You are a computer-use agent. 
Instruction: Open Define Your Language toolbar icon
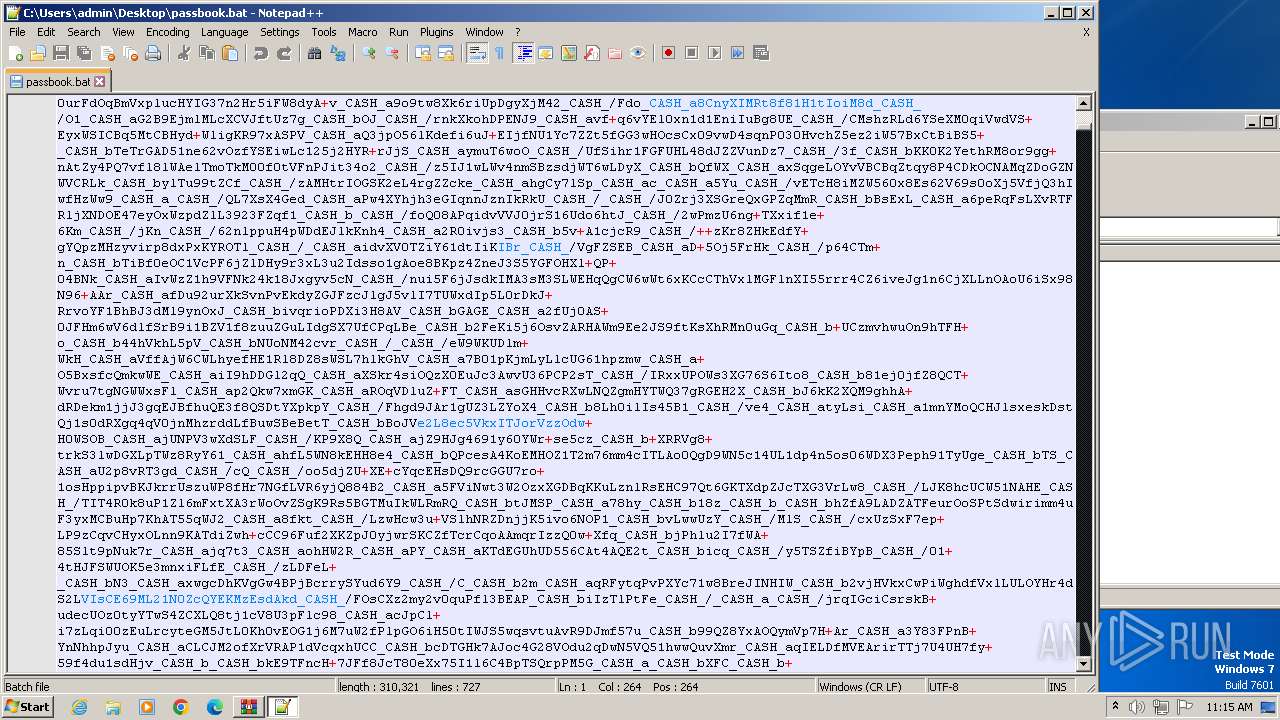546,53
